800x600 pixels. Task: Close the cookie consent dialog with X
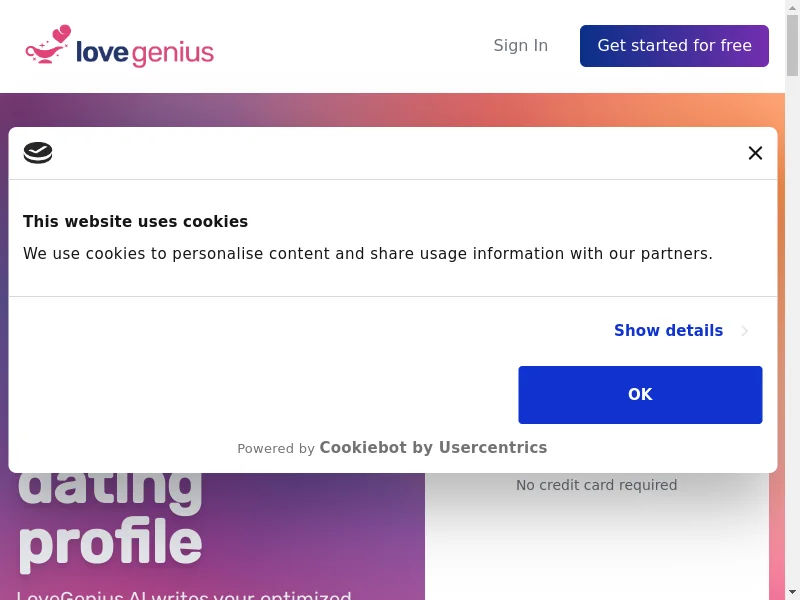tap(755, 153)
